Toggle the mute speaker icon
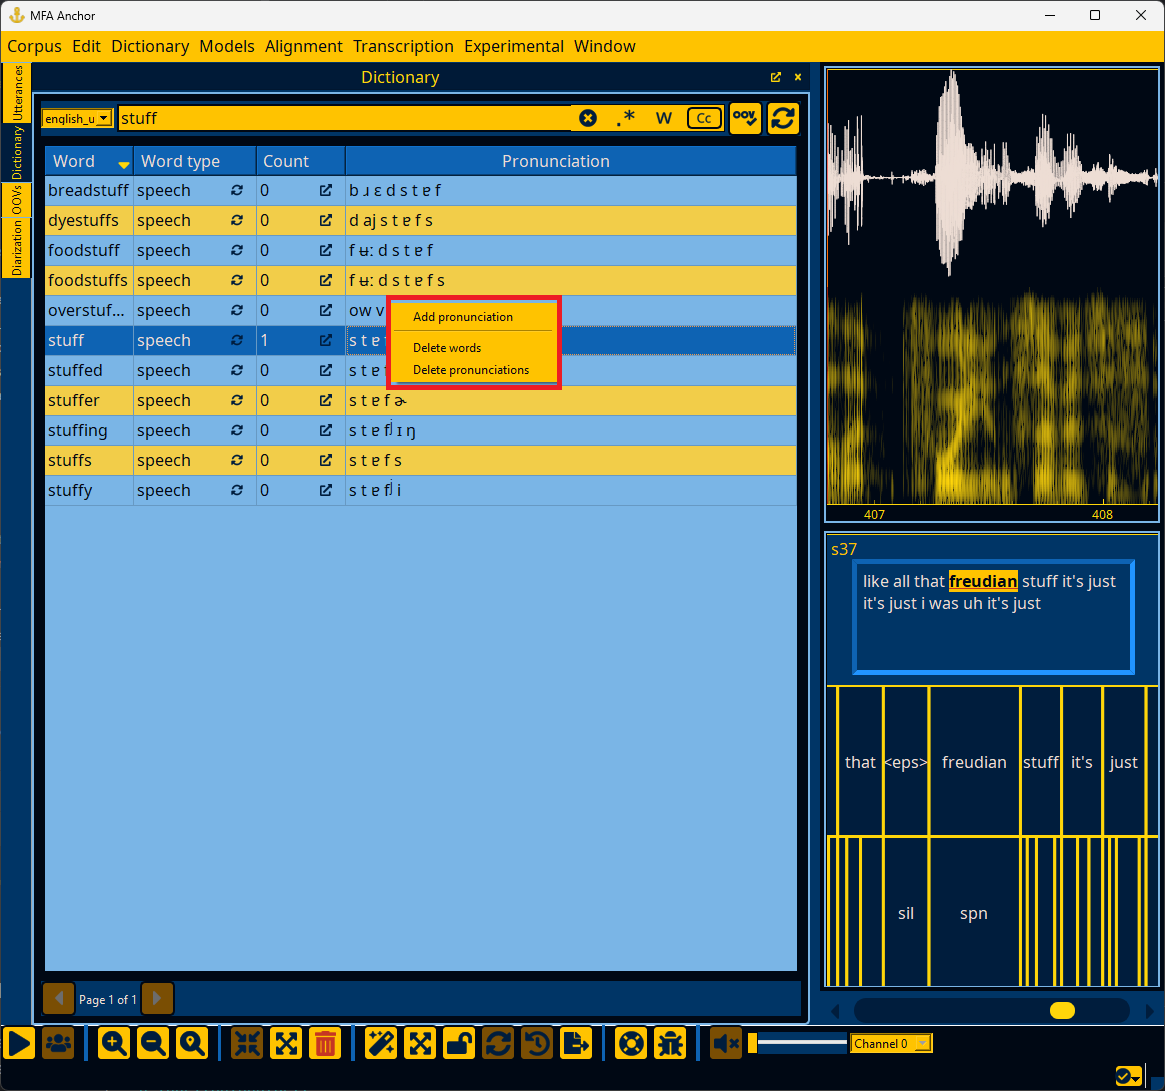The width and height of the screenshot is (1165, 1091). 726,1043
